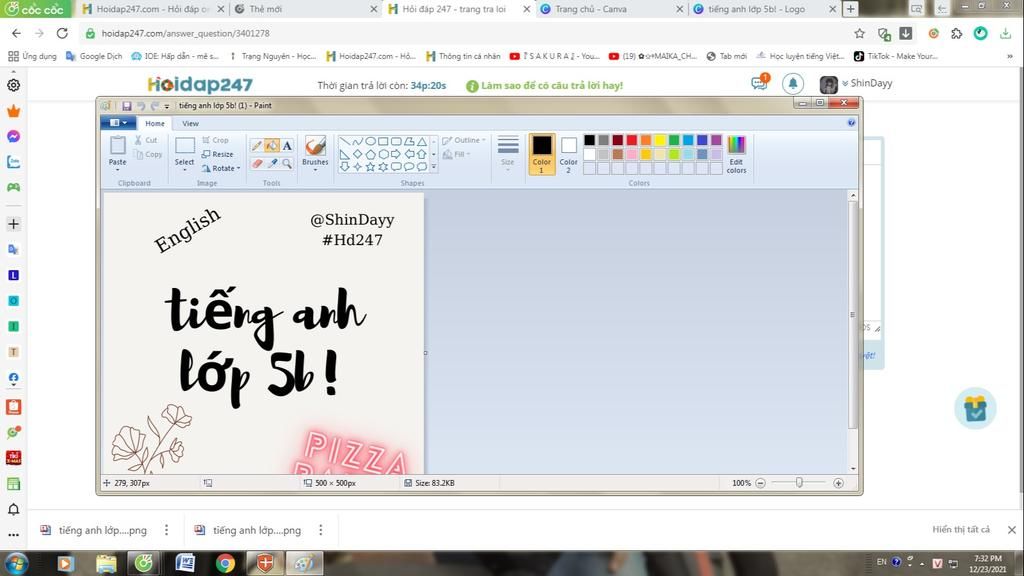Click the bookmark star in address bar
1024x576 pixels.
[x=859, y=33]
